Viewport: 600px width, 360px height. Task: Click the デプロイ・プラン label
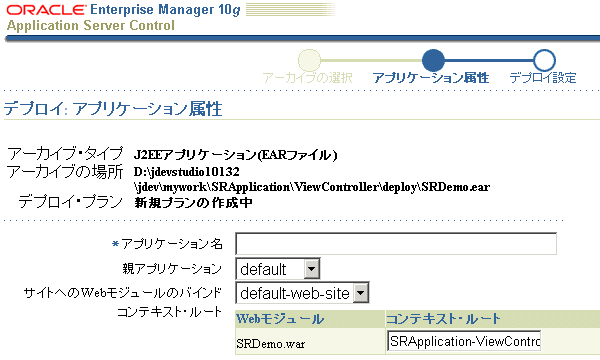[71, 201]
